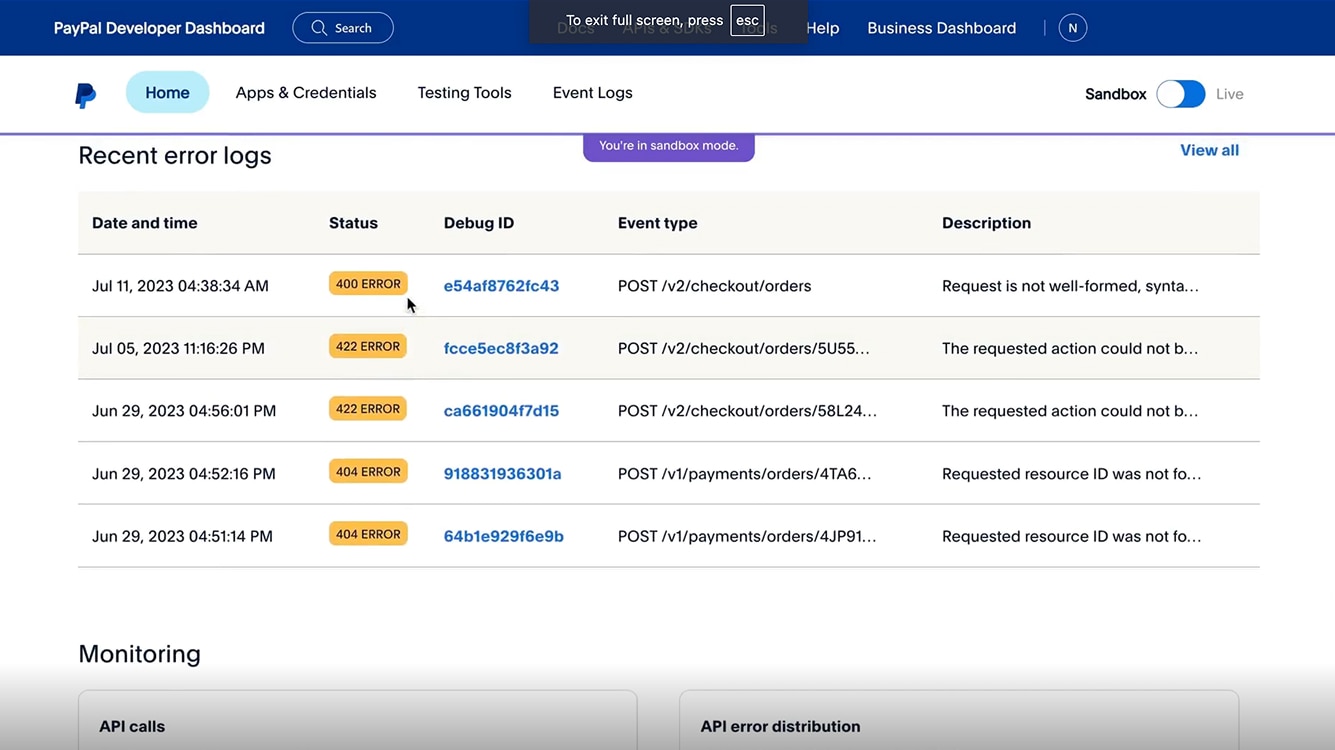Click the Status column header
This screenshot has width=1335, height=750.
pos(353,223)
